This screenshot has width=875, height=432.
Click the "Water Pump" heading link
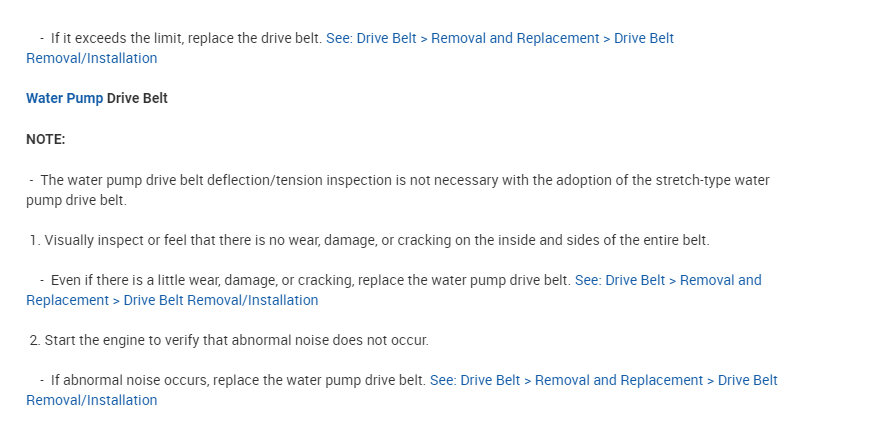(64, 99)
